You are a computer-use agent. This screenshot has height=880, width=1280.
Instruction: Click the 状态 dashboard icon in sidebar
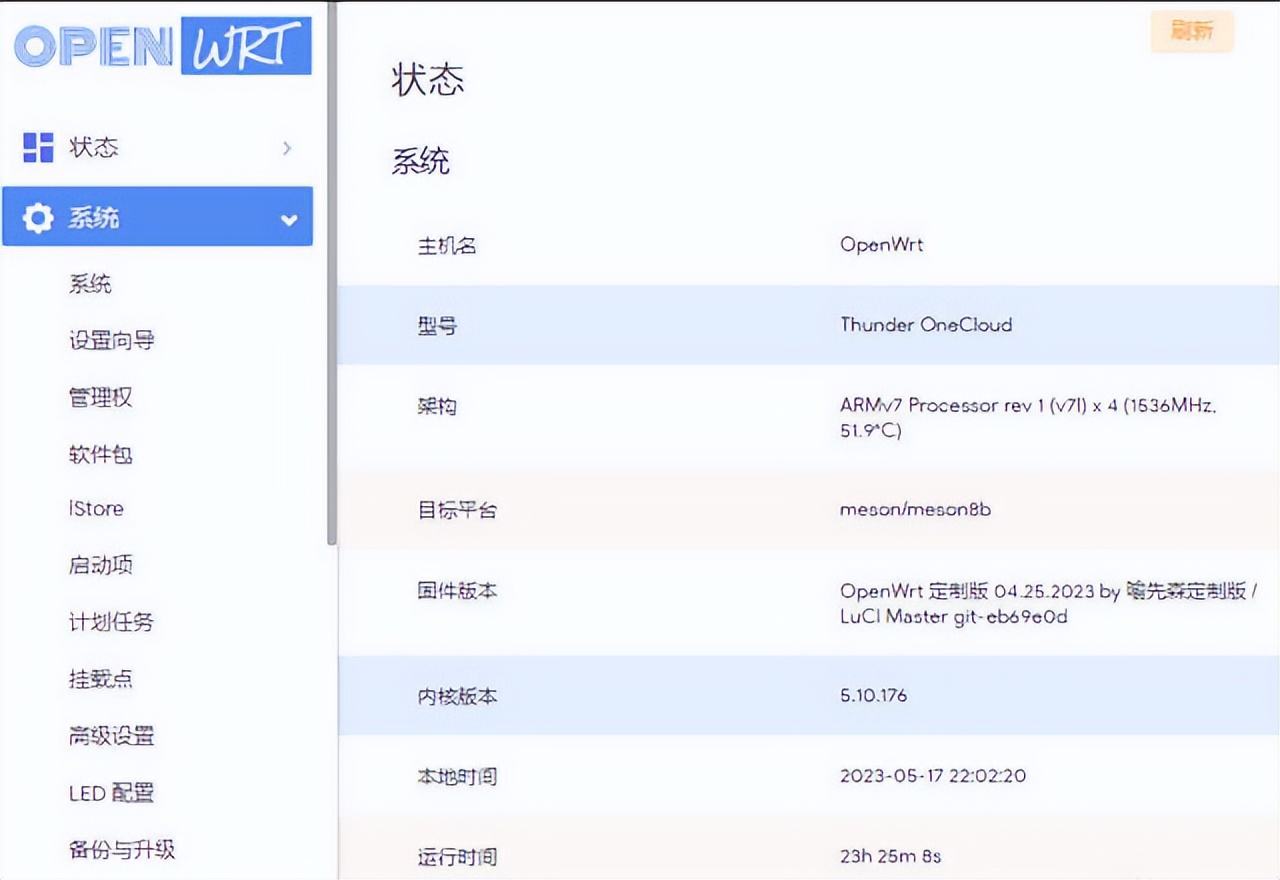click(x=37, y=147)
